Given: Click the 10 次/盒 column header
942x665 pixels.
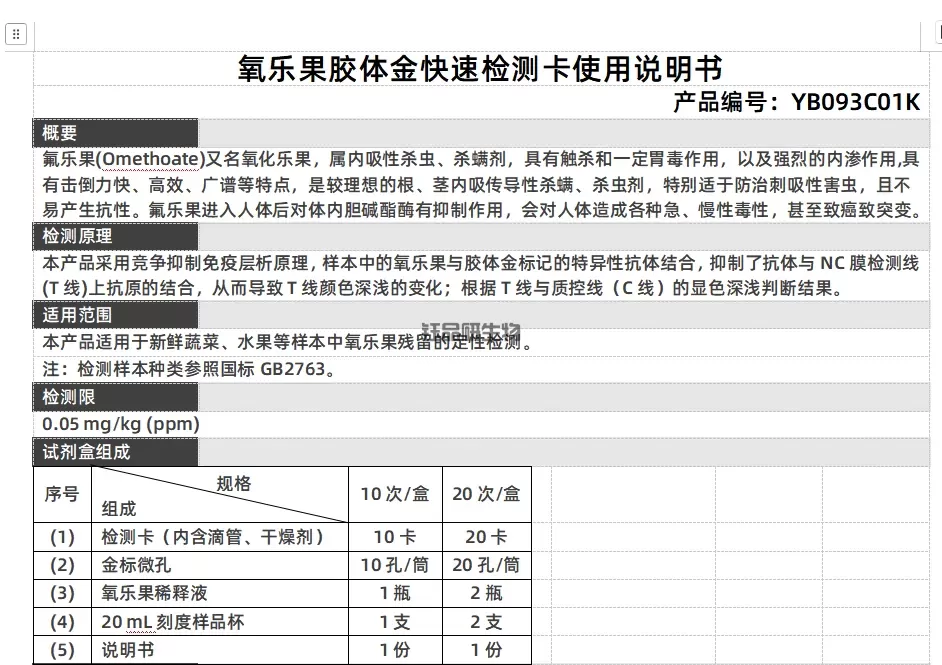Looking at the screenshot, I should [394, 494].
